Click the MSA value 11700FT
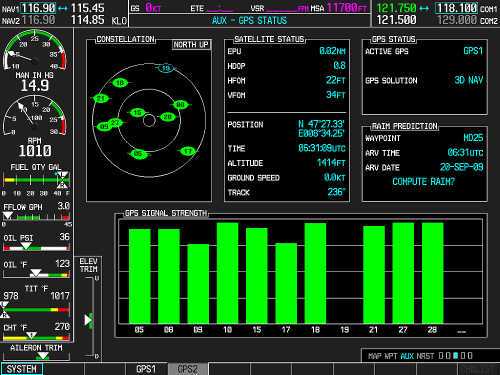500x375 pixels. tap(347, 7)
